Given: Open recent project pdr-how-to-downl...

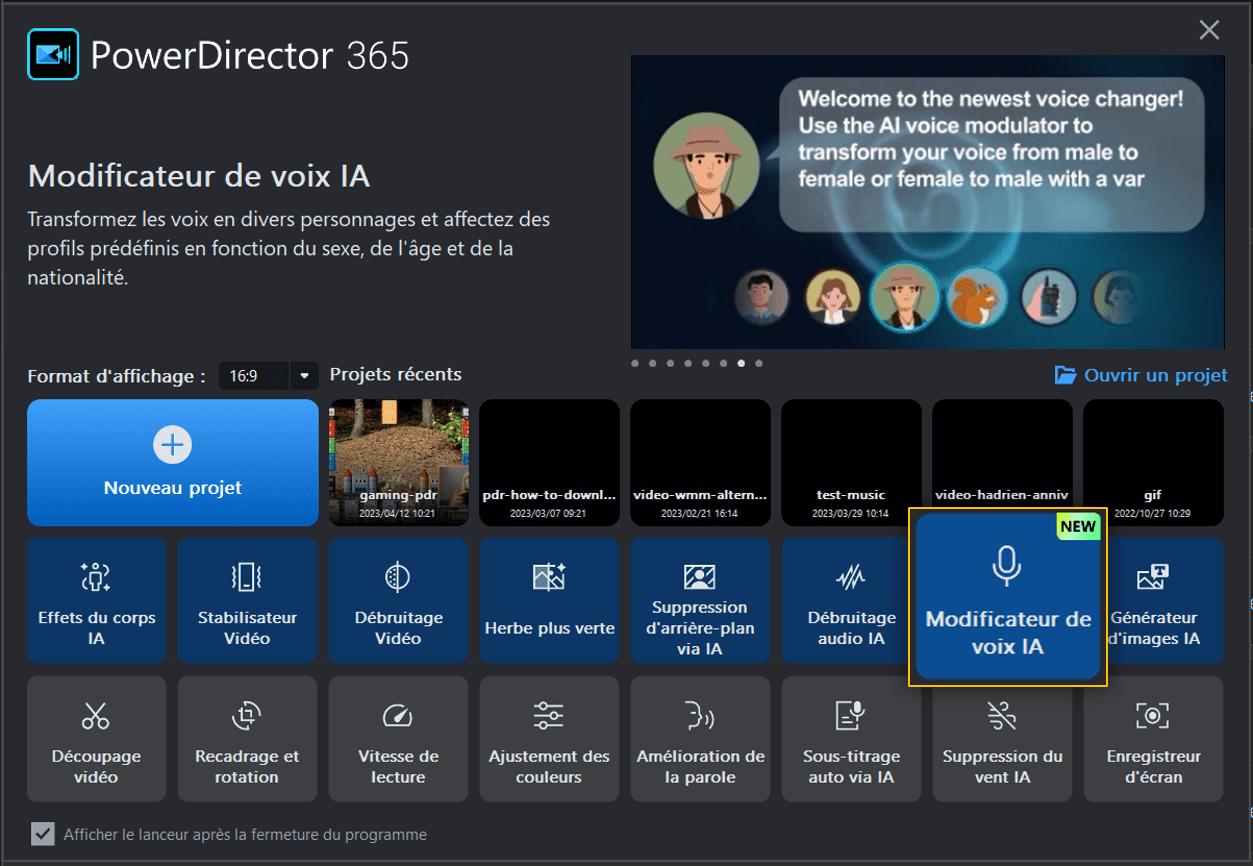Looking at the screenshot, I should (549, 463).
